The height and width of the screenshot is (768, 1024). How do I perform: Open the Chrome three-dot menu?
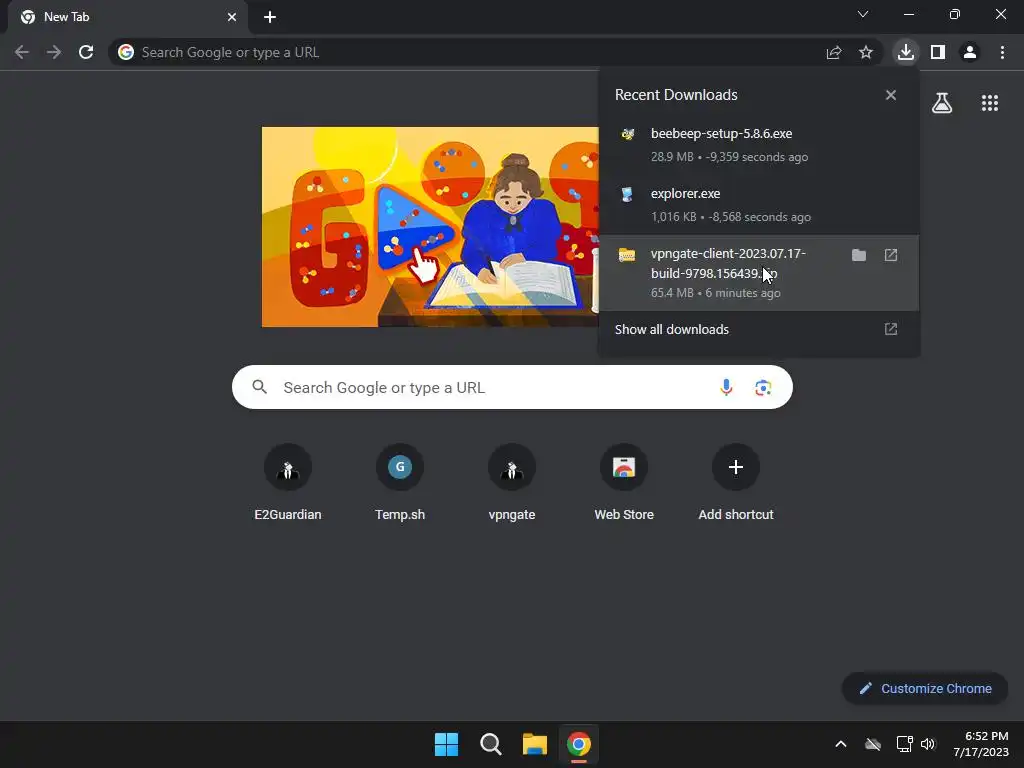pos(1002,52)
